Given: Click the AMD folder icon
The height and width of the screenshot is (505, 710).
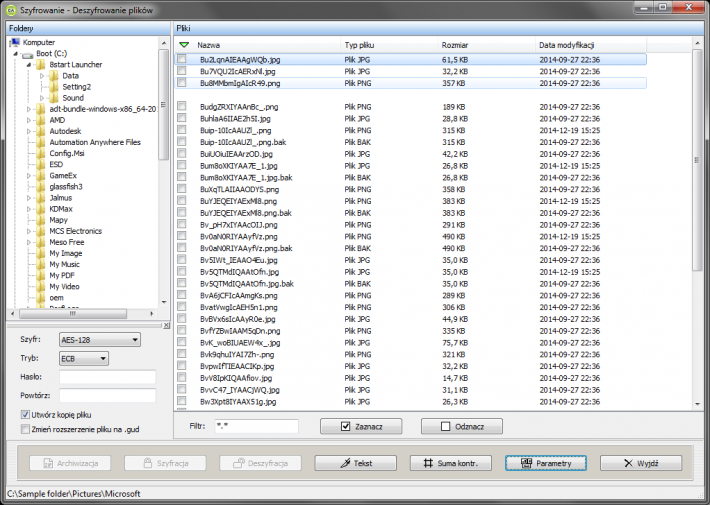Looking at the screenshot, I should click(41, 120).
